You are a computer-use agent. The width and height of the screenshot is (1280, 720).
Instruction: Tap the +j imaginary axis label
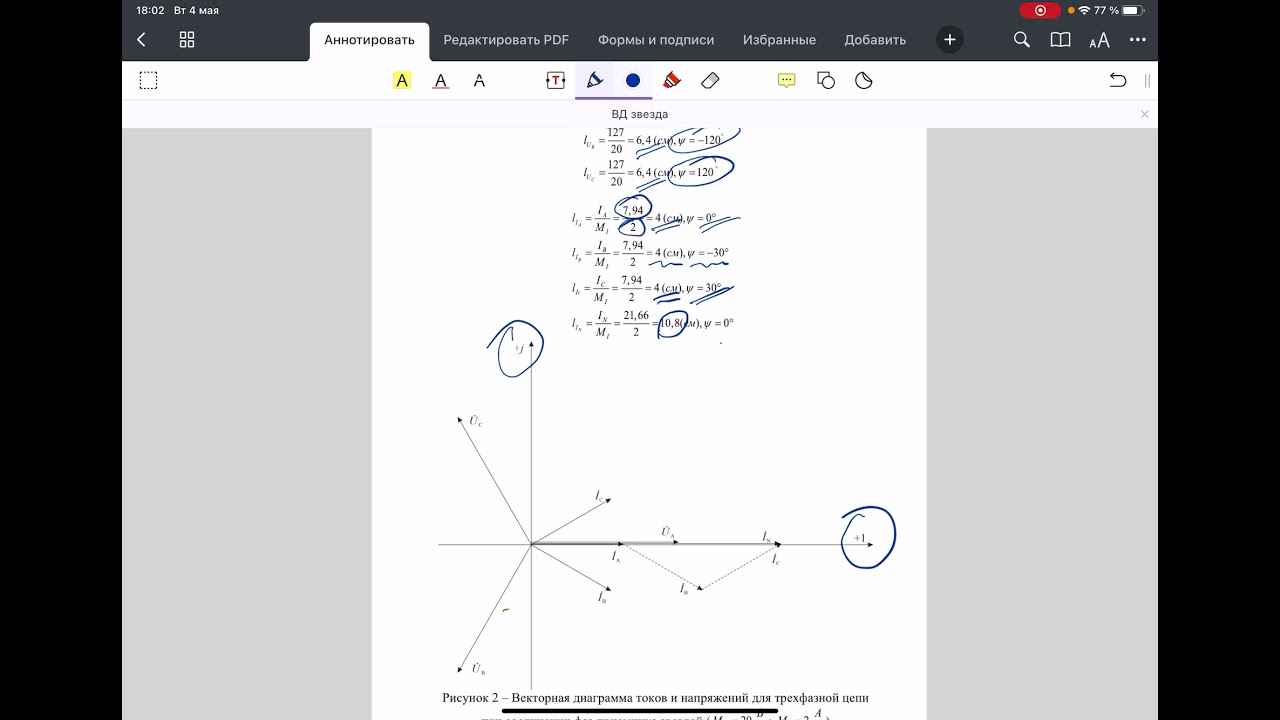519,349
